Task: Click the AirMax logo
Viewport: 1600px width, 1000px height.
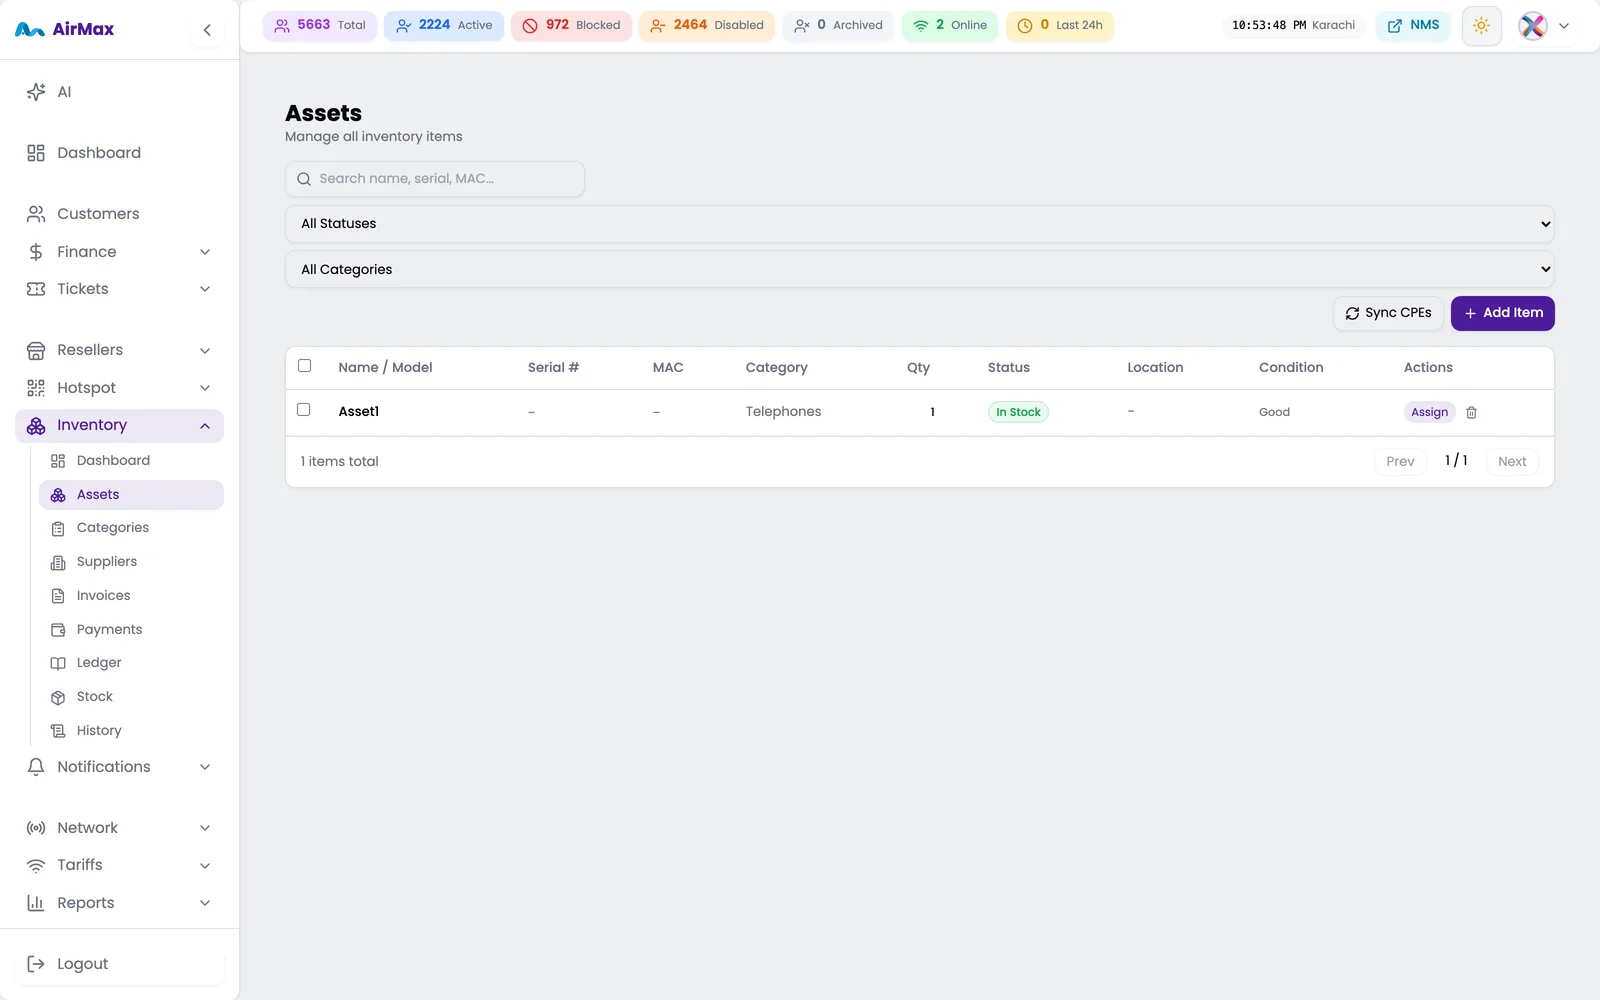Action: [64, 30]
